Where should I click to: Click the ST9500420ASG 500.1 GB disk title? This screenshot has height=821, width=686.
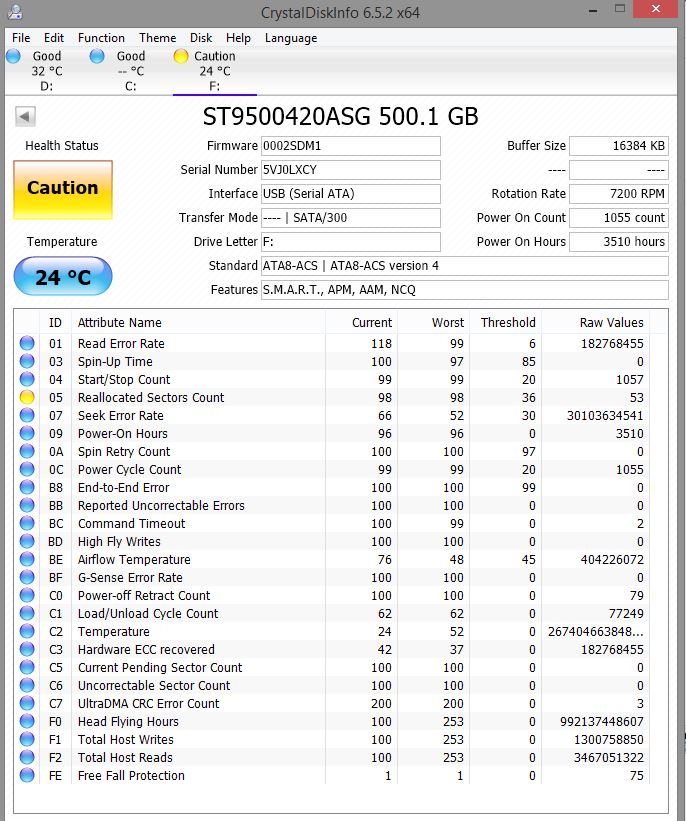point(340,116)
